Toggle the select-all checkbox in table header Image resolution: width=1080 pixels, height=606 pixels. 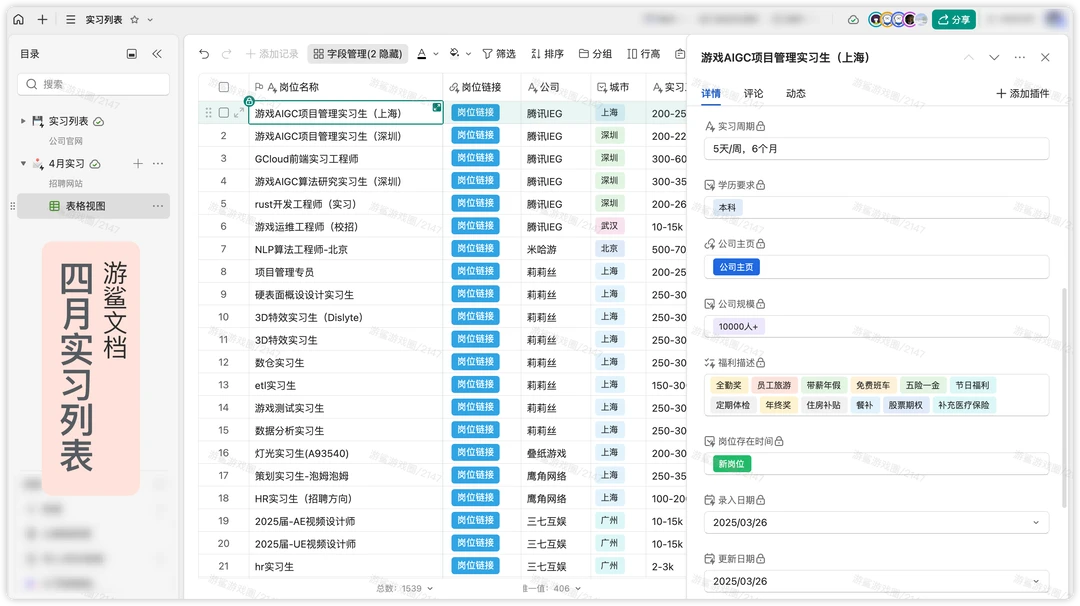click(224, 87)
